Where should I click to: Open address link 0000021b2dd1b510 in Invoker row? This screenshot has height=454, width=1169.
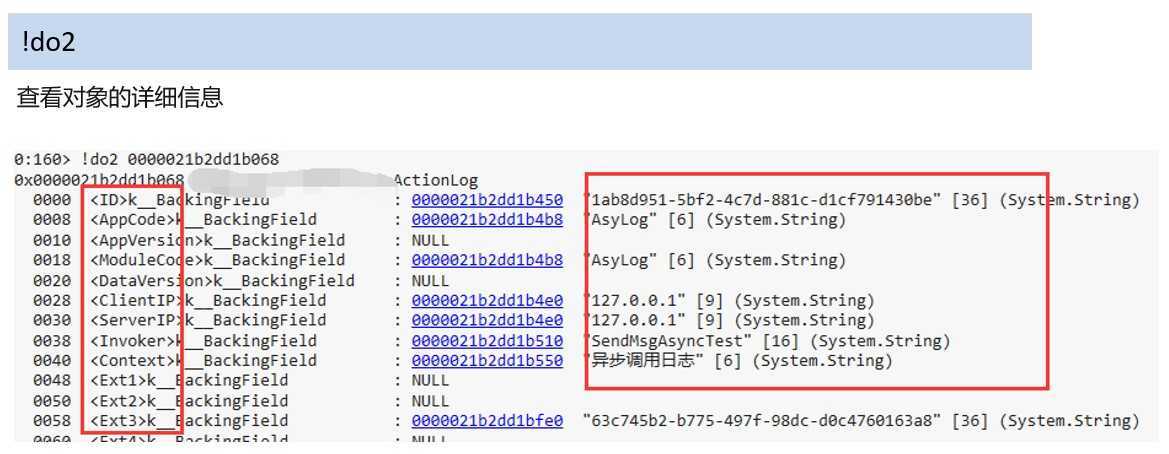coord(487,341)
